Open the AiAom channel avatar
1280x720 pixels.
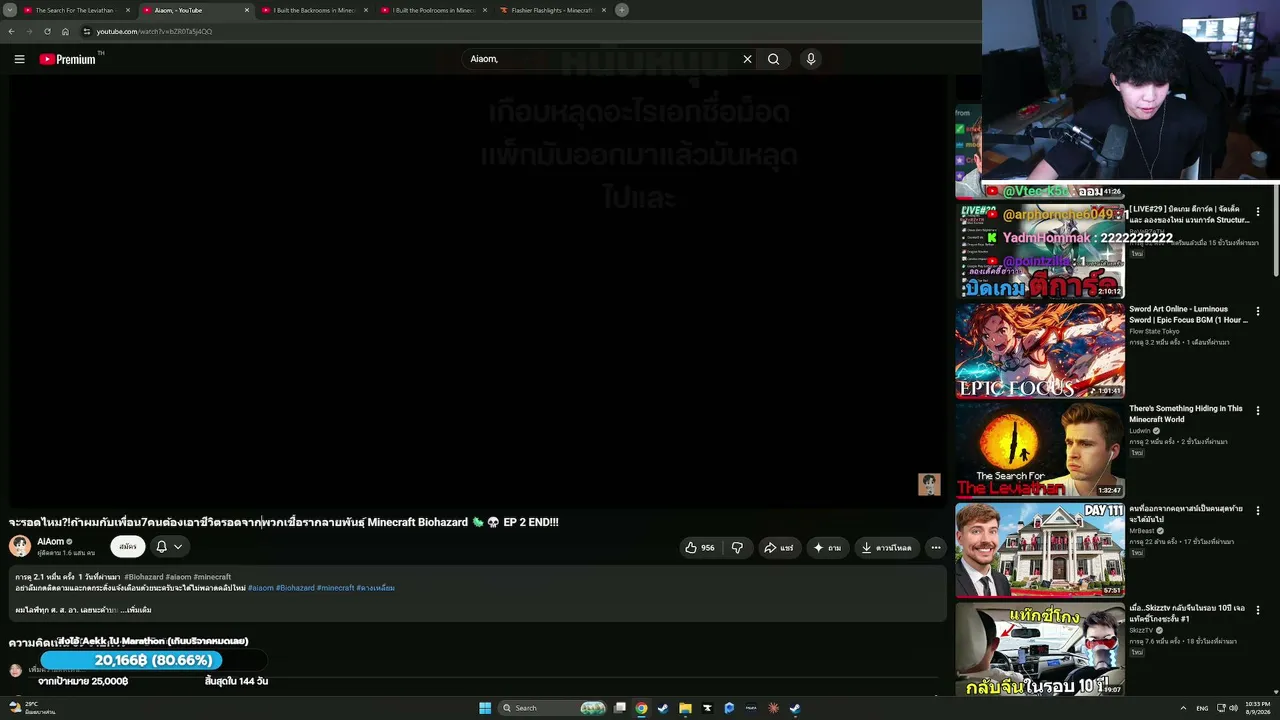pos(20,546)
